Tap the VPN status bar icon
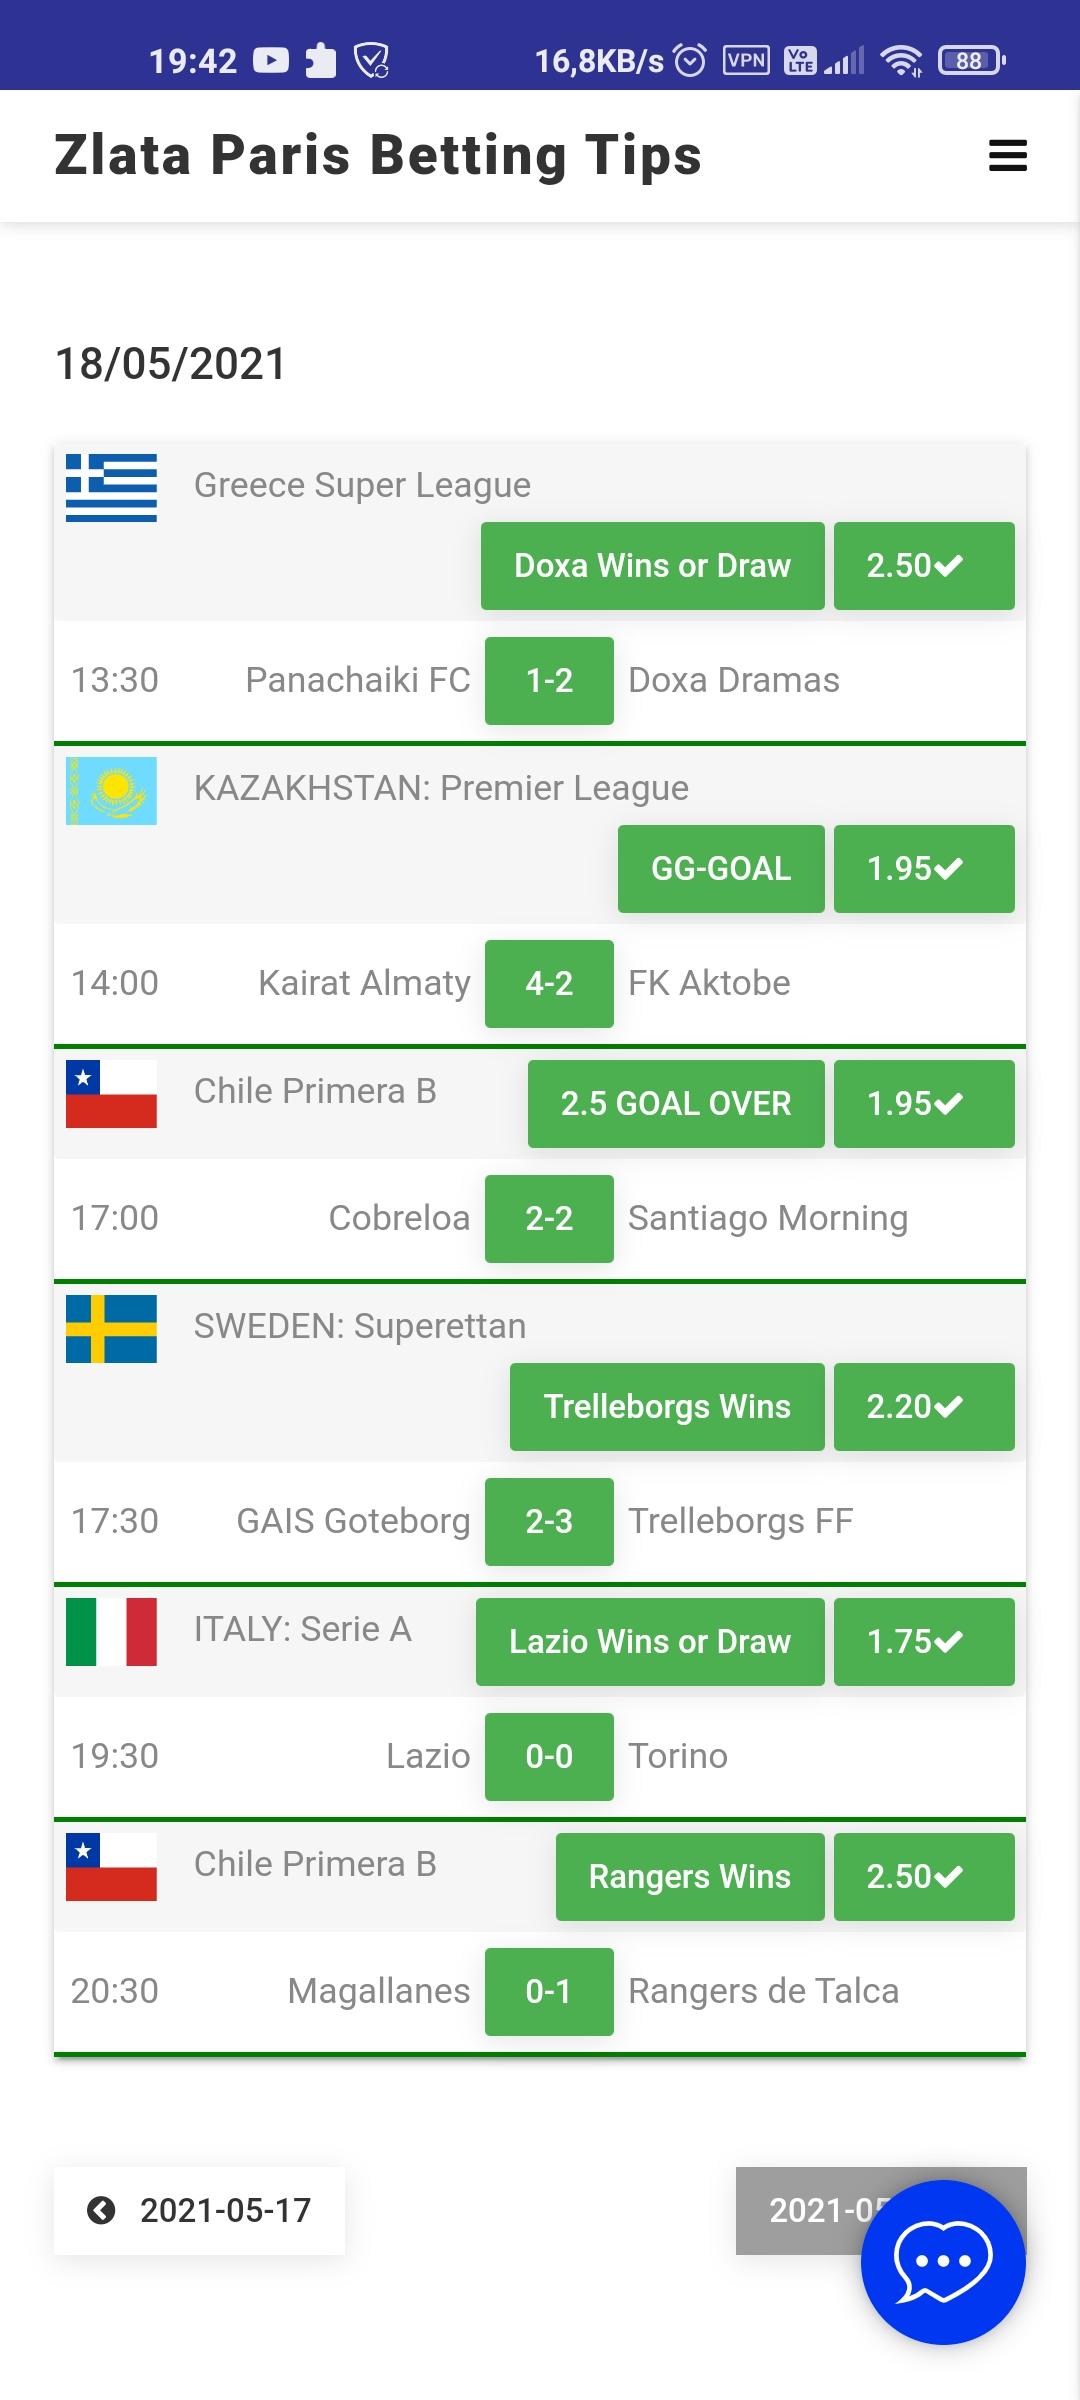Screen dimensions: 1080x2400 (746, 61)
